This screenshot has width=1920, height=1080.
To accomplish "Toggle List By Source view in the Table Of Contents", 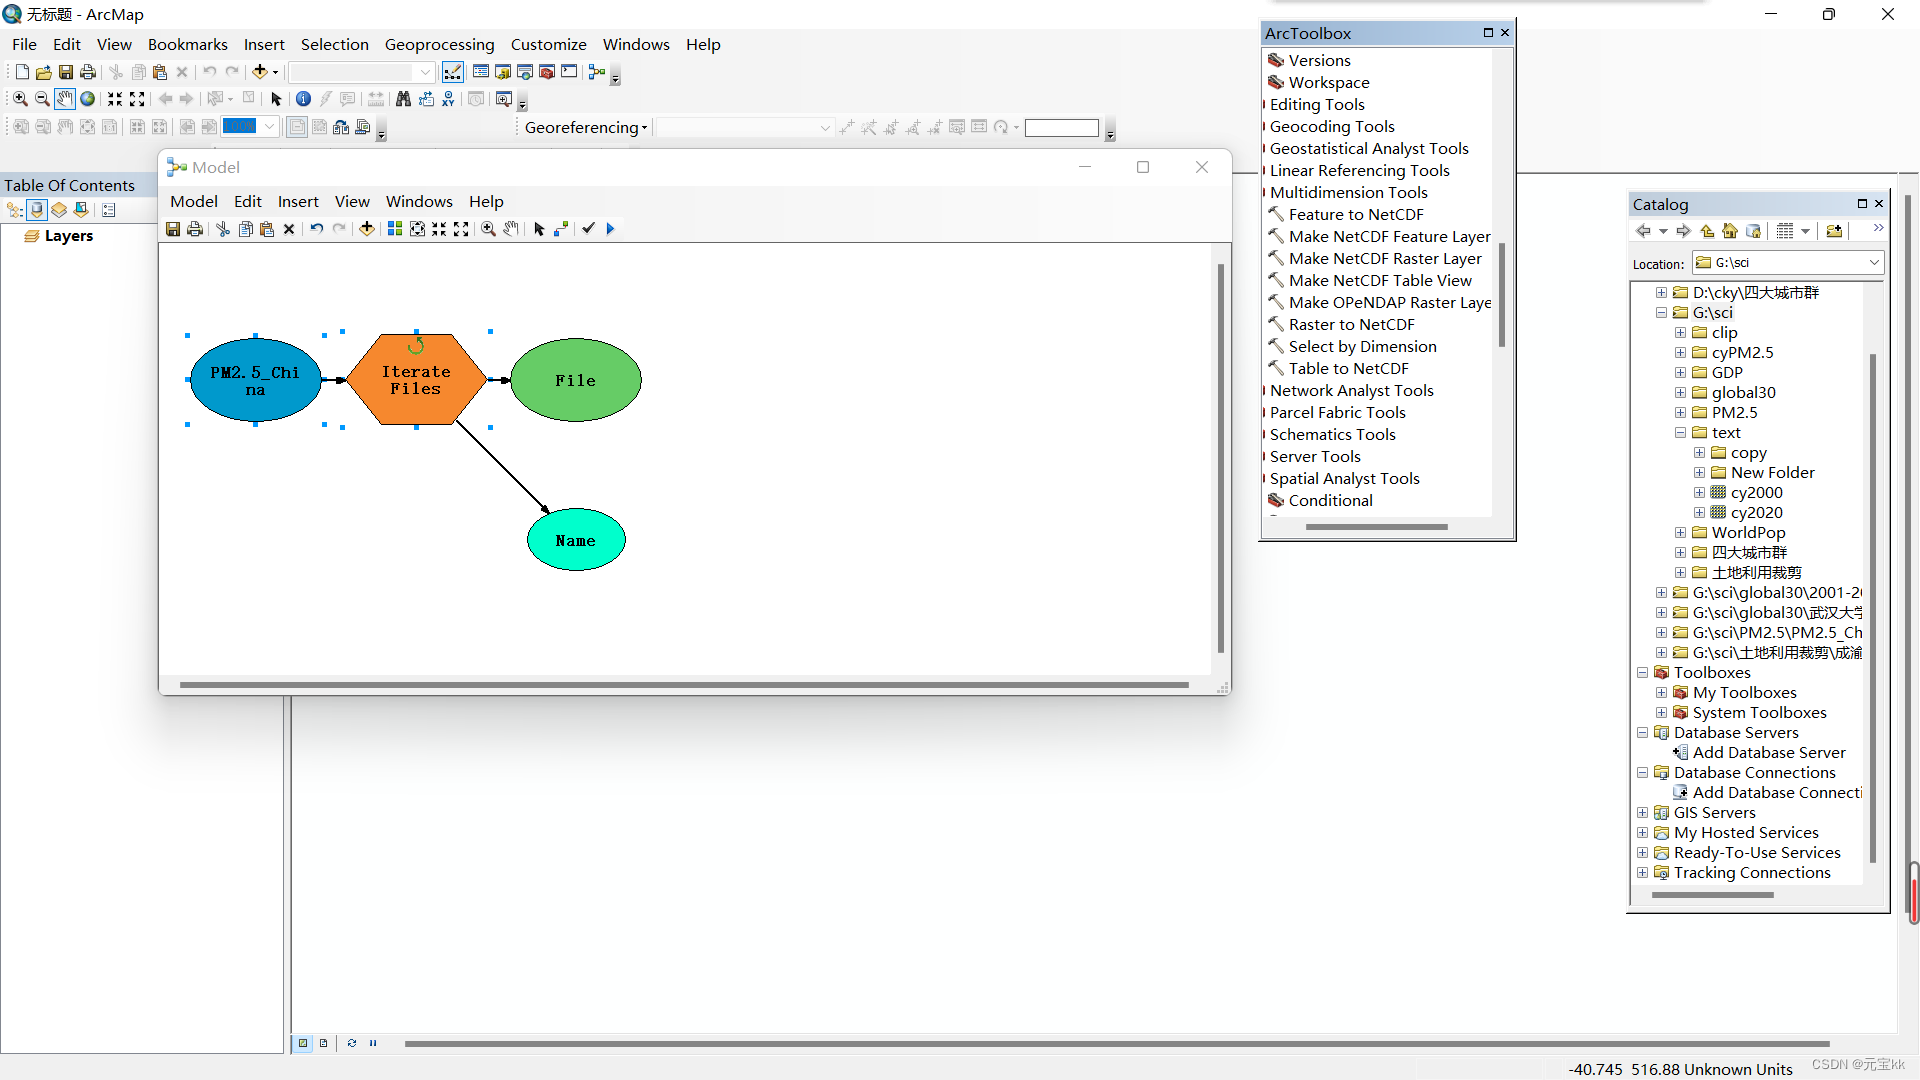I will click(37, 210).
